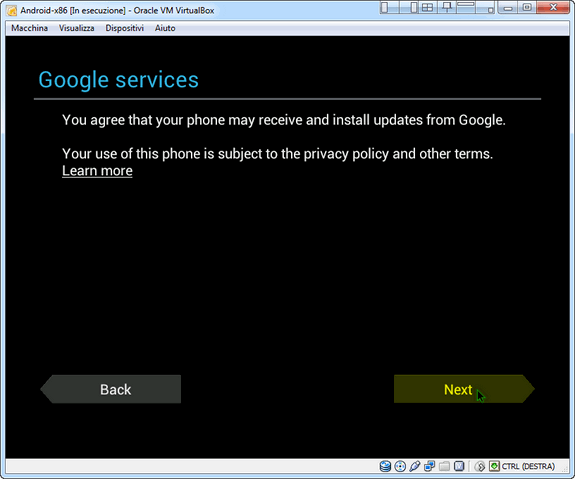Click the network adapters status icon

tap(429, 466)
